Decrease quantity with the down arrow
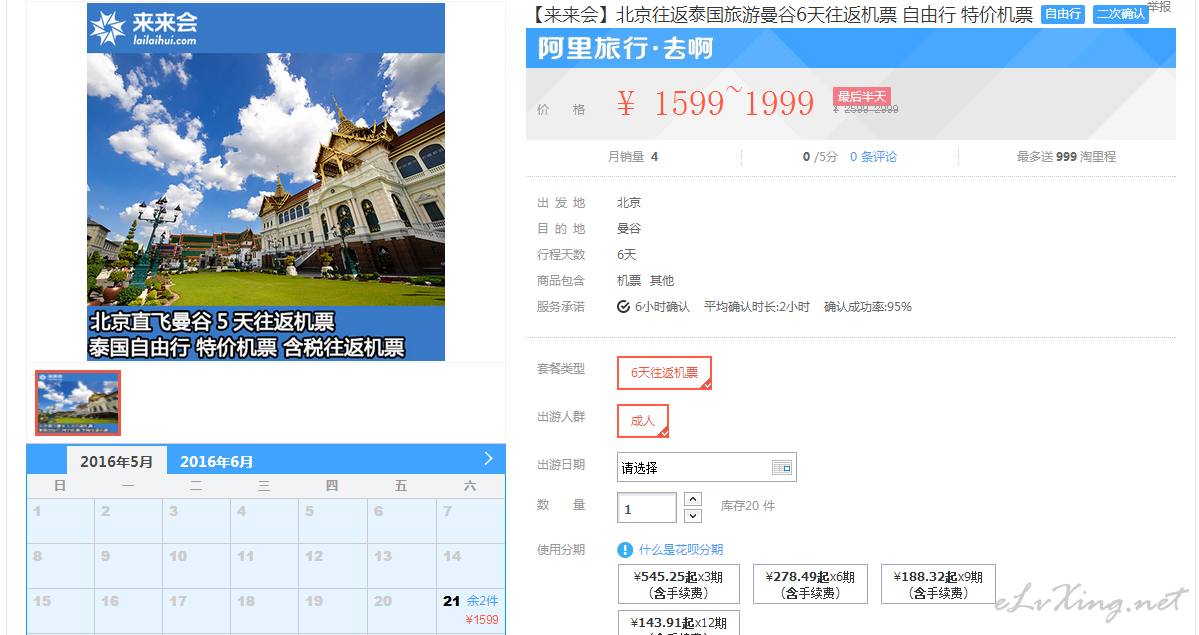Viewport: 1199px width, 635px height. (692, 516)
